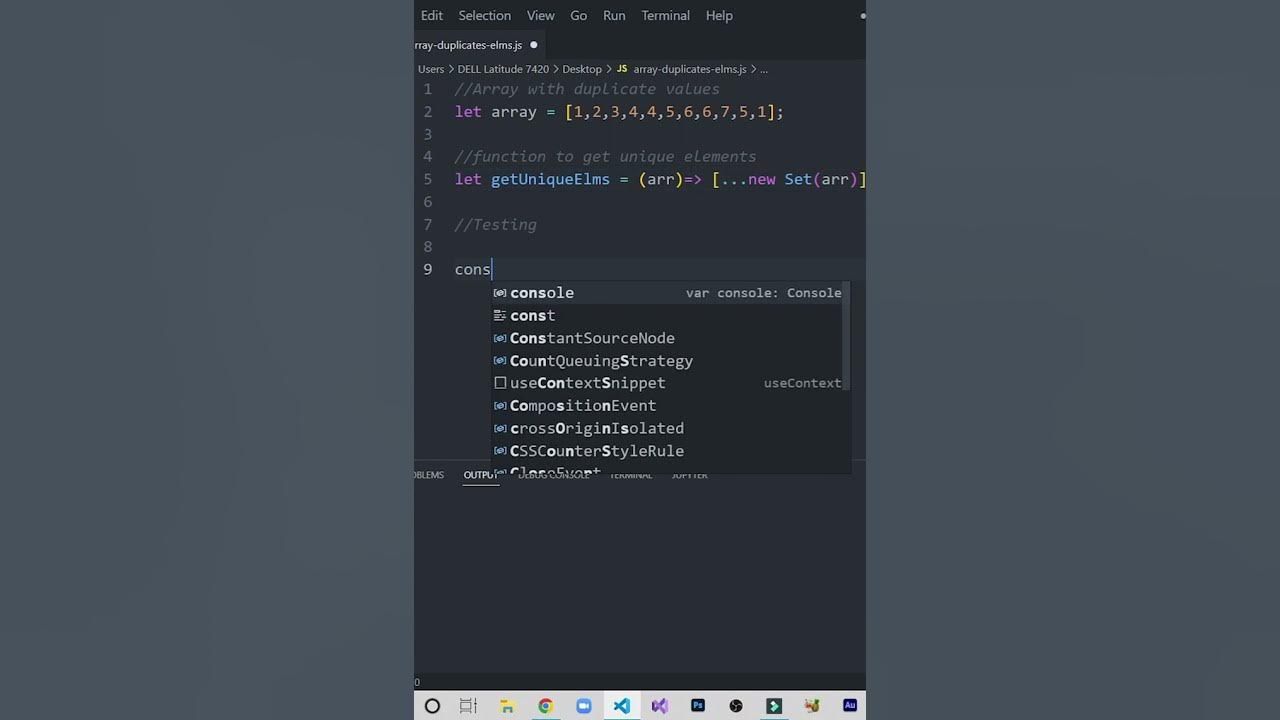Click the suggestion list scrollbar

point(848,336)
